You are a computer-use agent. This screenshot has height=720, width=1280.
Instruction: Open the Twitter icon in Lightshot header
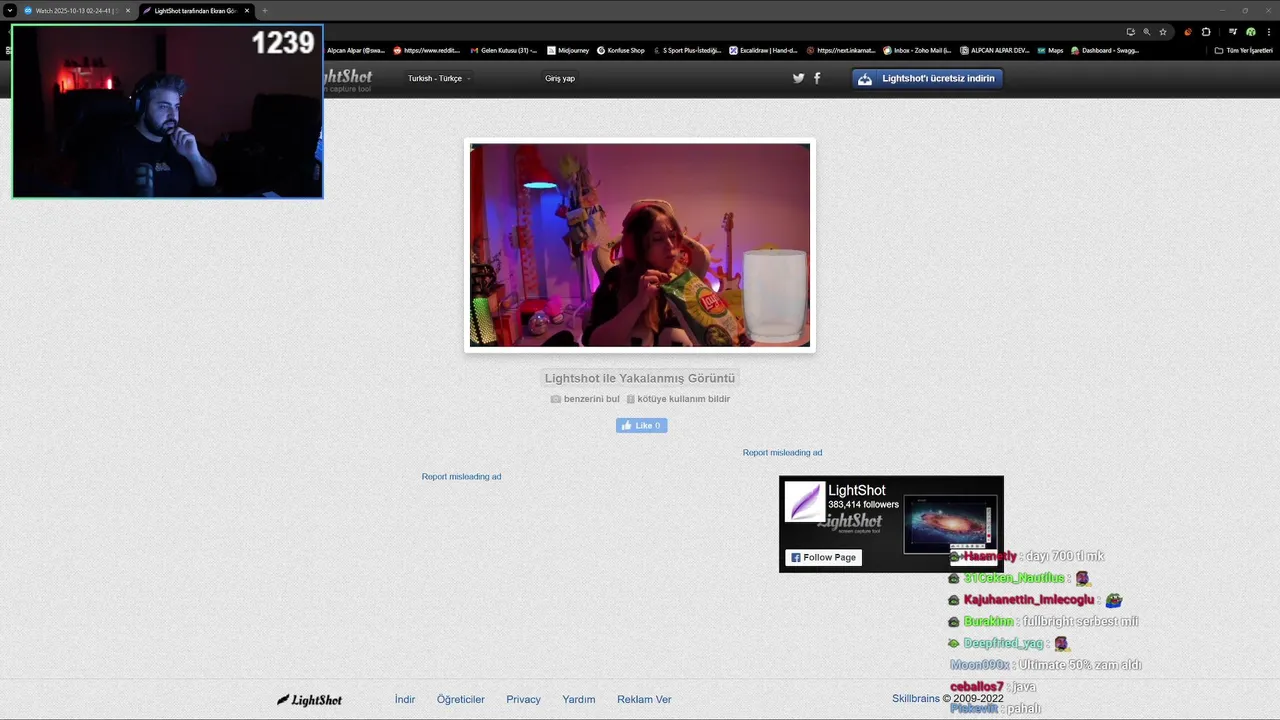click(x=798, y=78)
